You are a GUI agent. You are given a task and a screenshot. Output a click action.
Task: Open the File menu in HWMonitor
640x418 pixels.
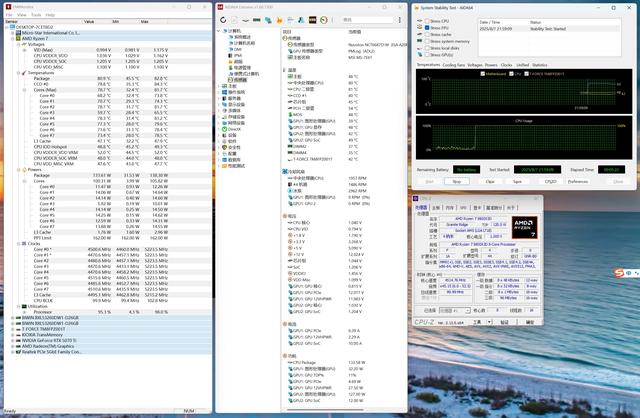click(x=9, y=15)
